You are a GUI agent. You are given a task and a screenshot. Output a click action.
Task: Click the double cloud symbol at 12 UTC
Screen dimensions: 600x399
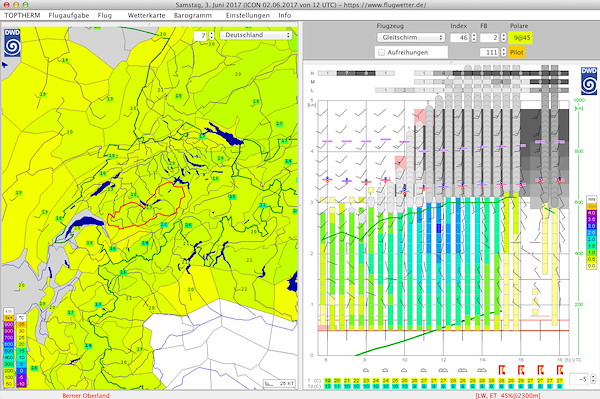[x=443, y=370]
